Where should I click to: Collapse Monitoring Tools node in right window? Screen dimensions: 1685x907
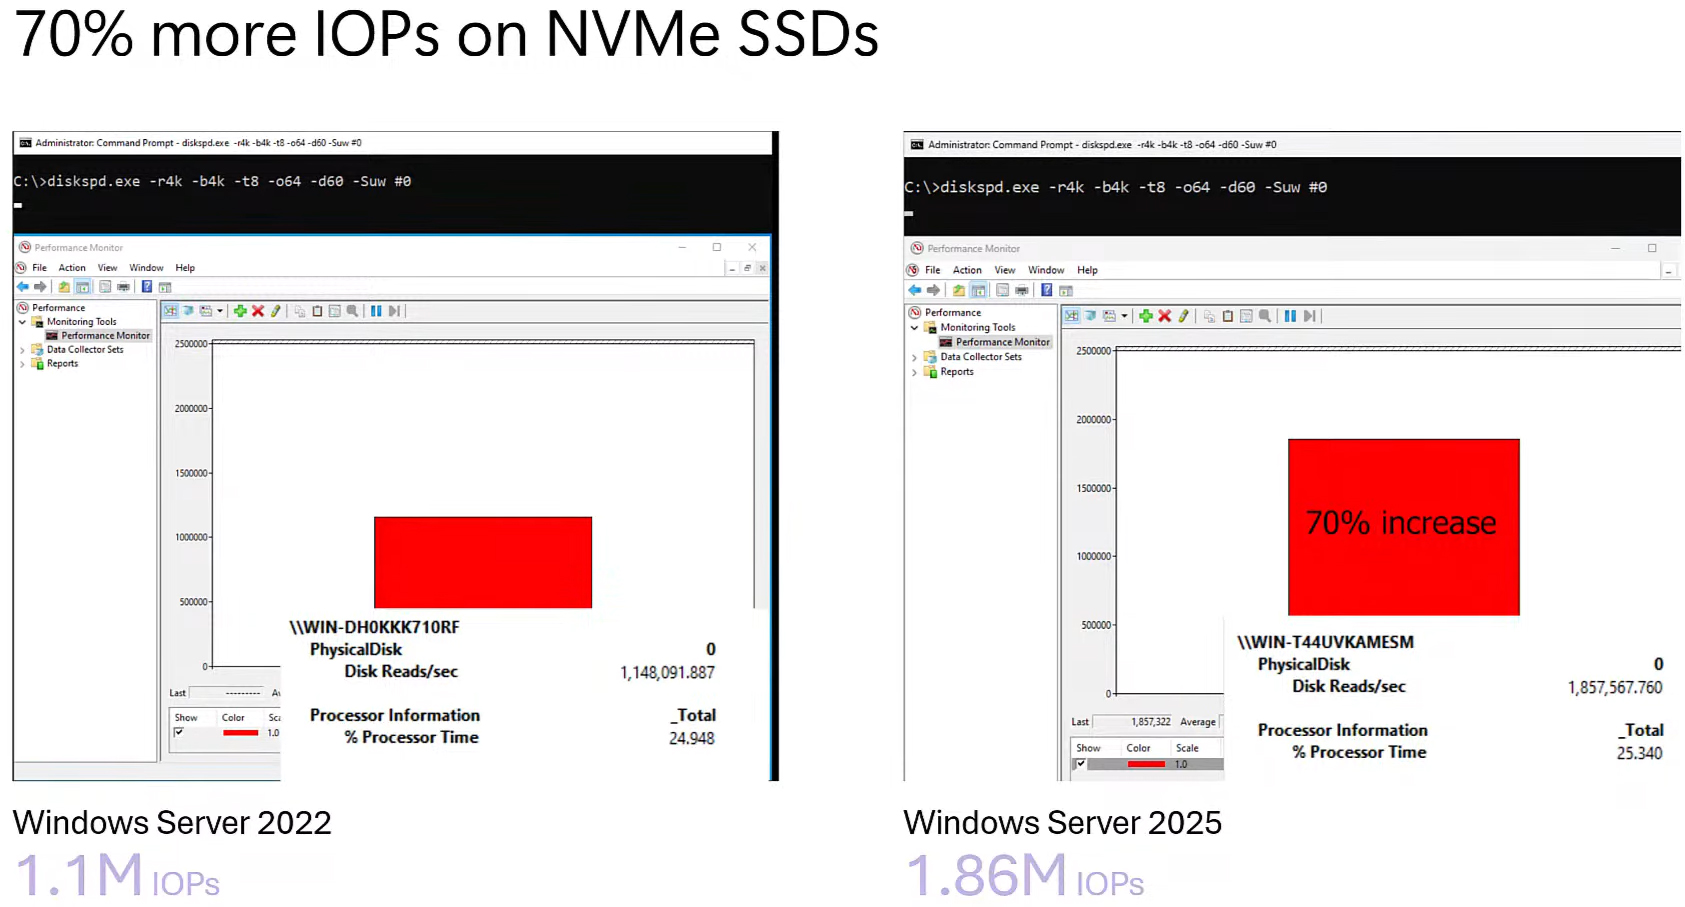pyautogui.click(x=914, y=328)
